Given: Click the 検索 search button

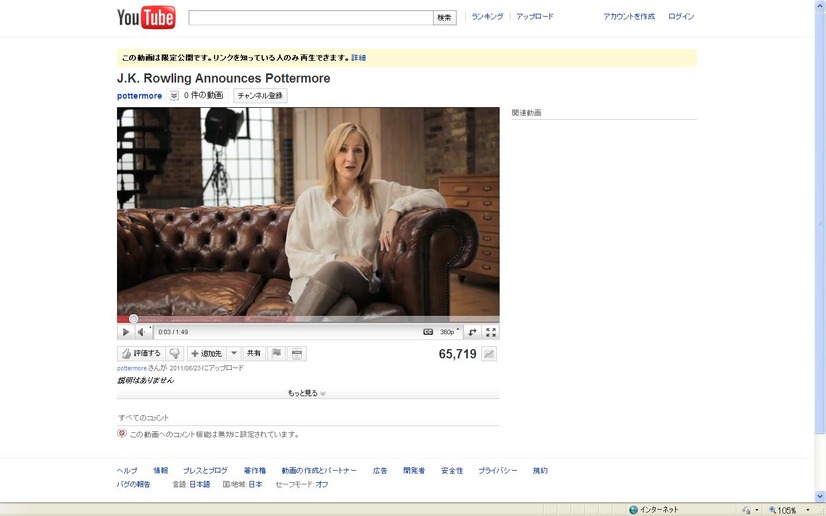Looking at the screenshot, I should click(x=445, y=17).
